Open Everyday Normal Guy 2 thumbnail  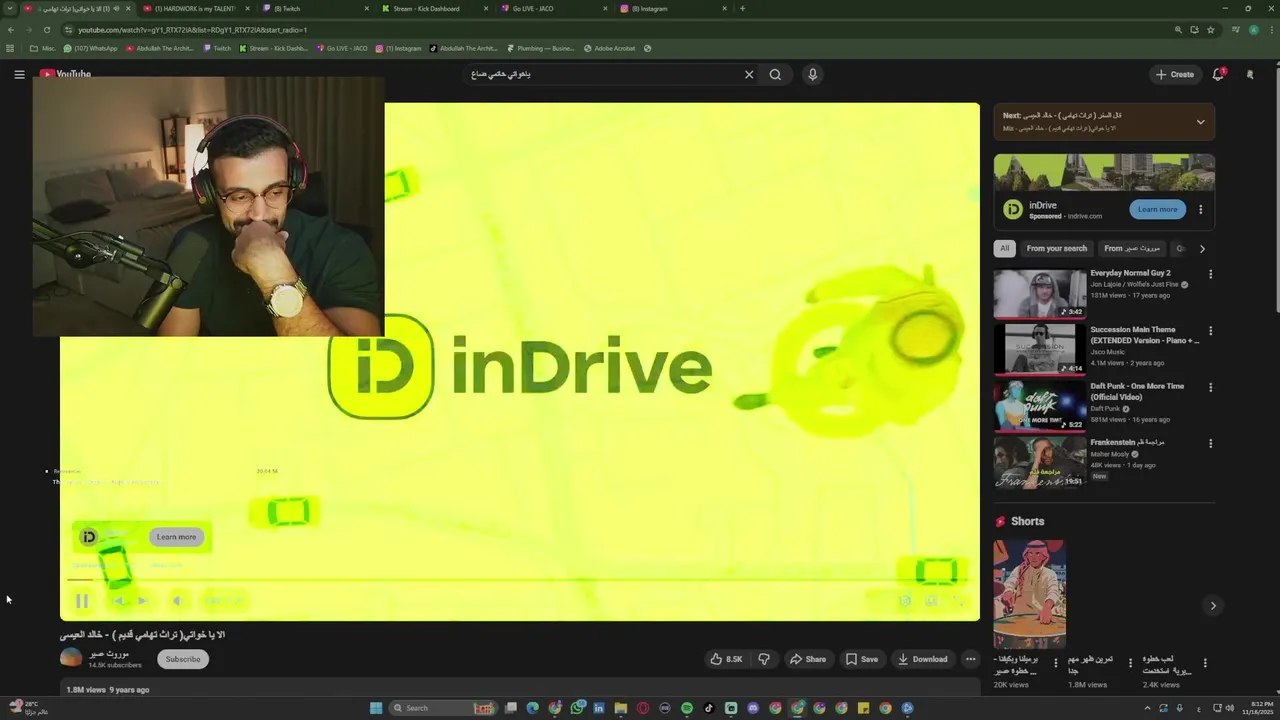(x=1039, y=293)
